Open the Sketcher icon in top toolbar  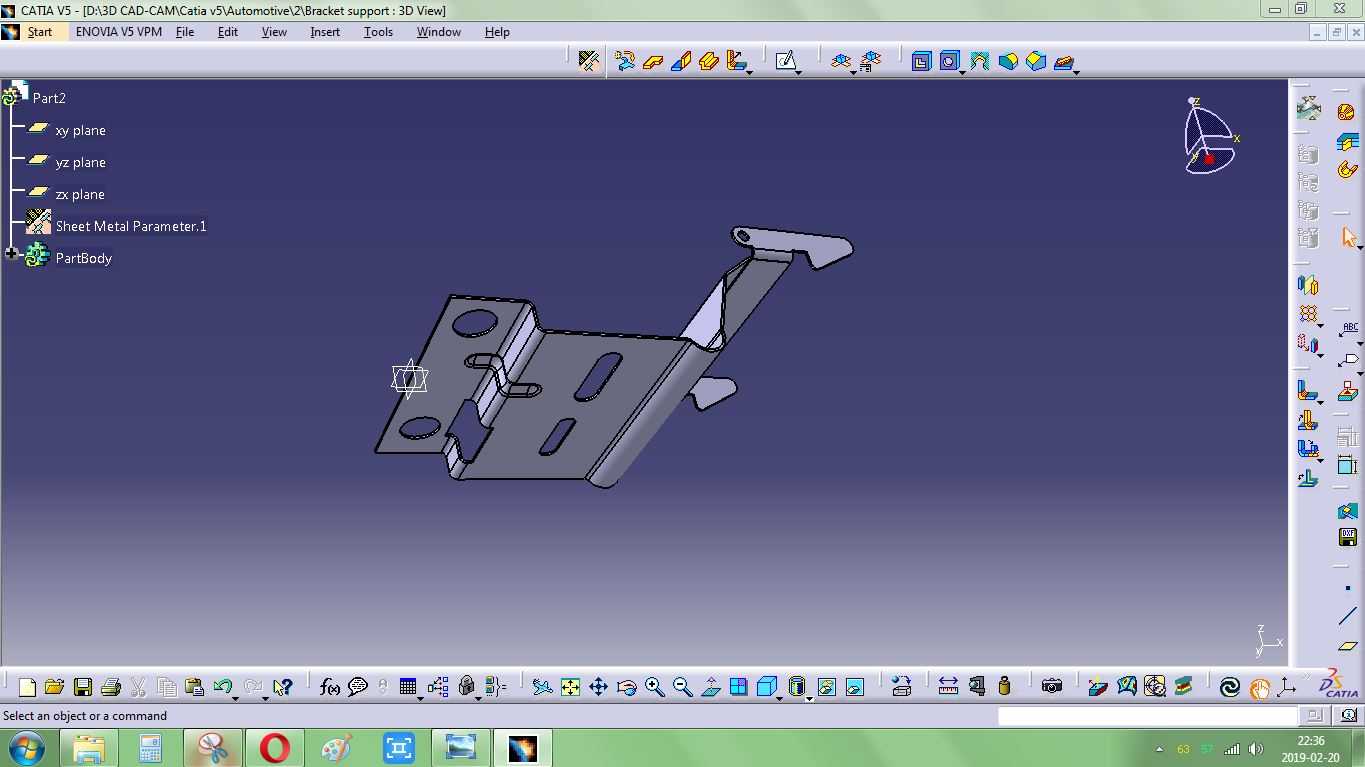pos(785,61)
